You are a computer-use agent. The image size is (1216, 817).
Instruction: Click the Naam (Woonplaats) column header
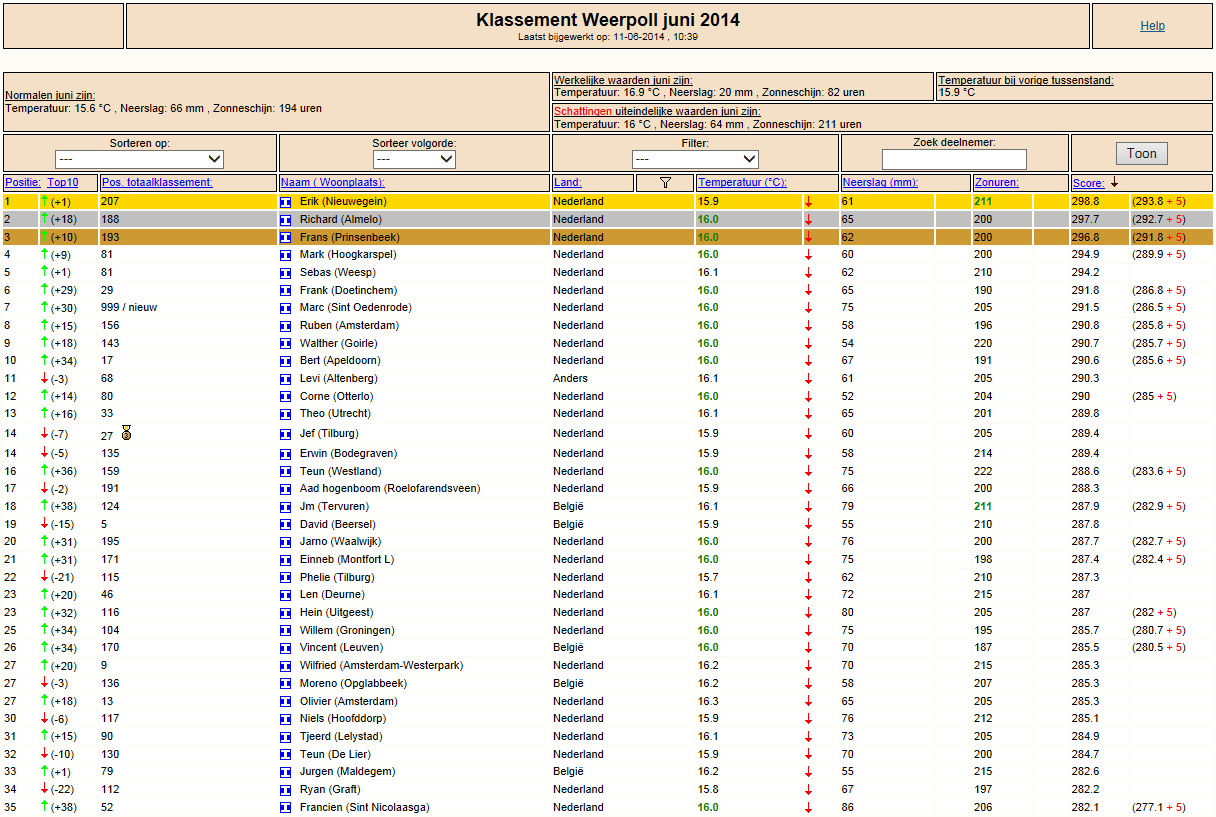[x=333, y=183]
